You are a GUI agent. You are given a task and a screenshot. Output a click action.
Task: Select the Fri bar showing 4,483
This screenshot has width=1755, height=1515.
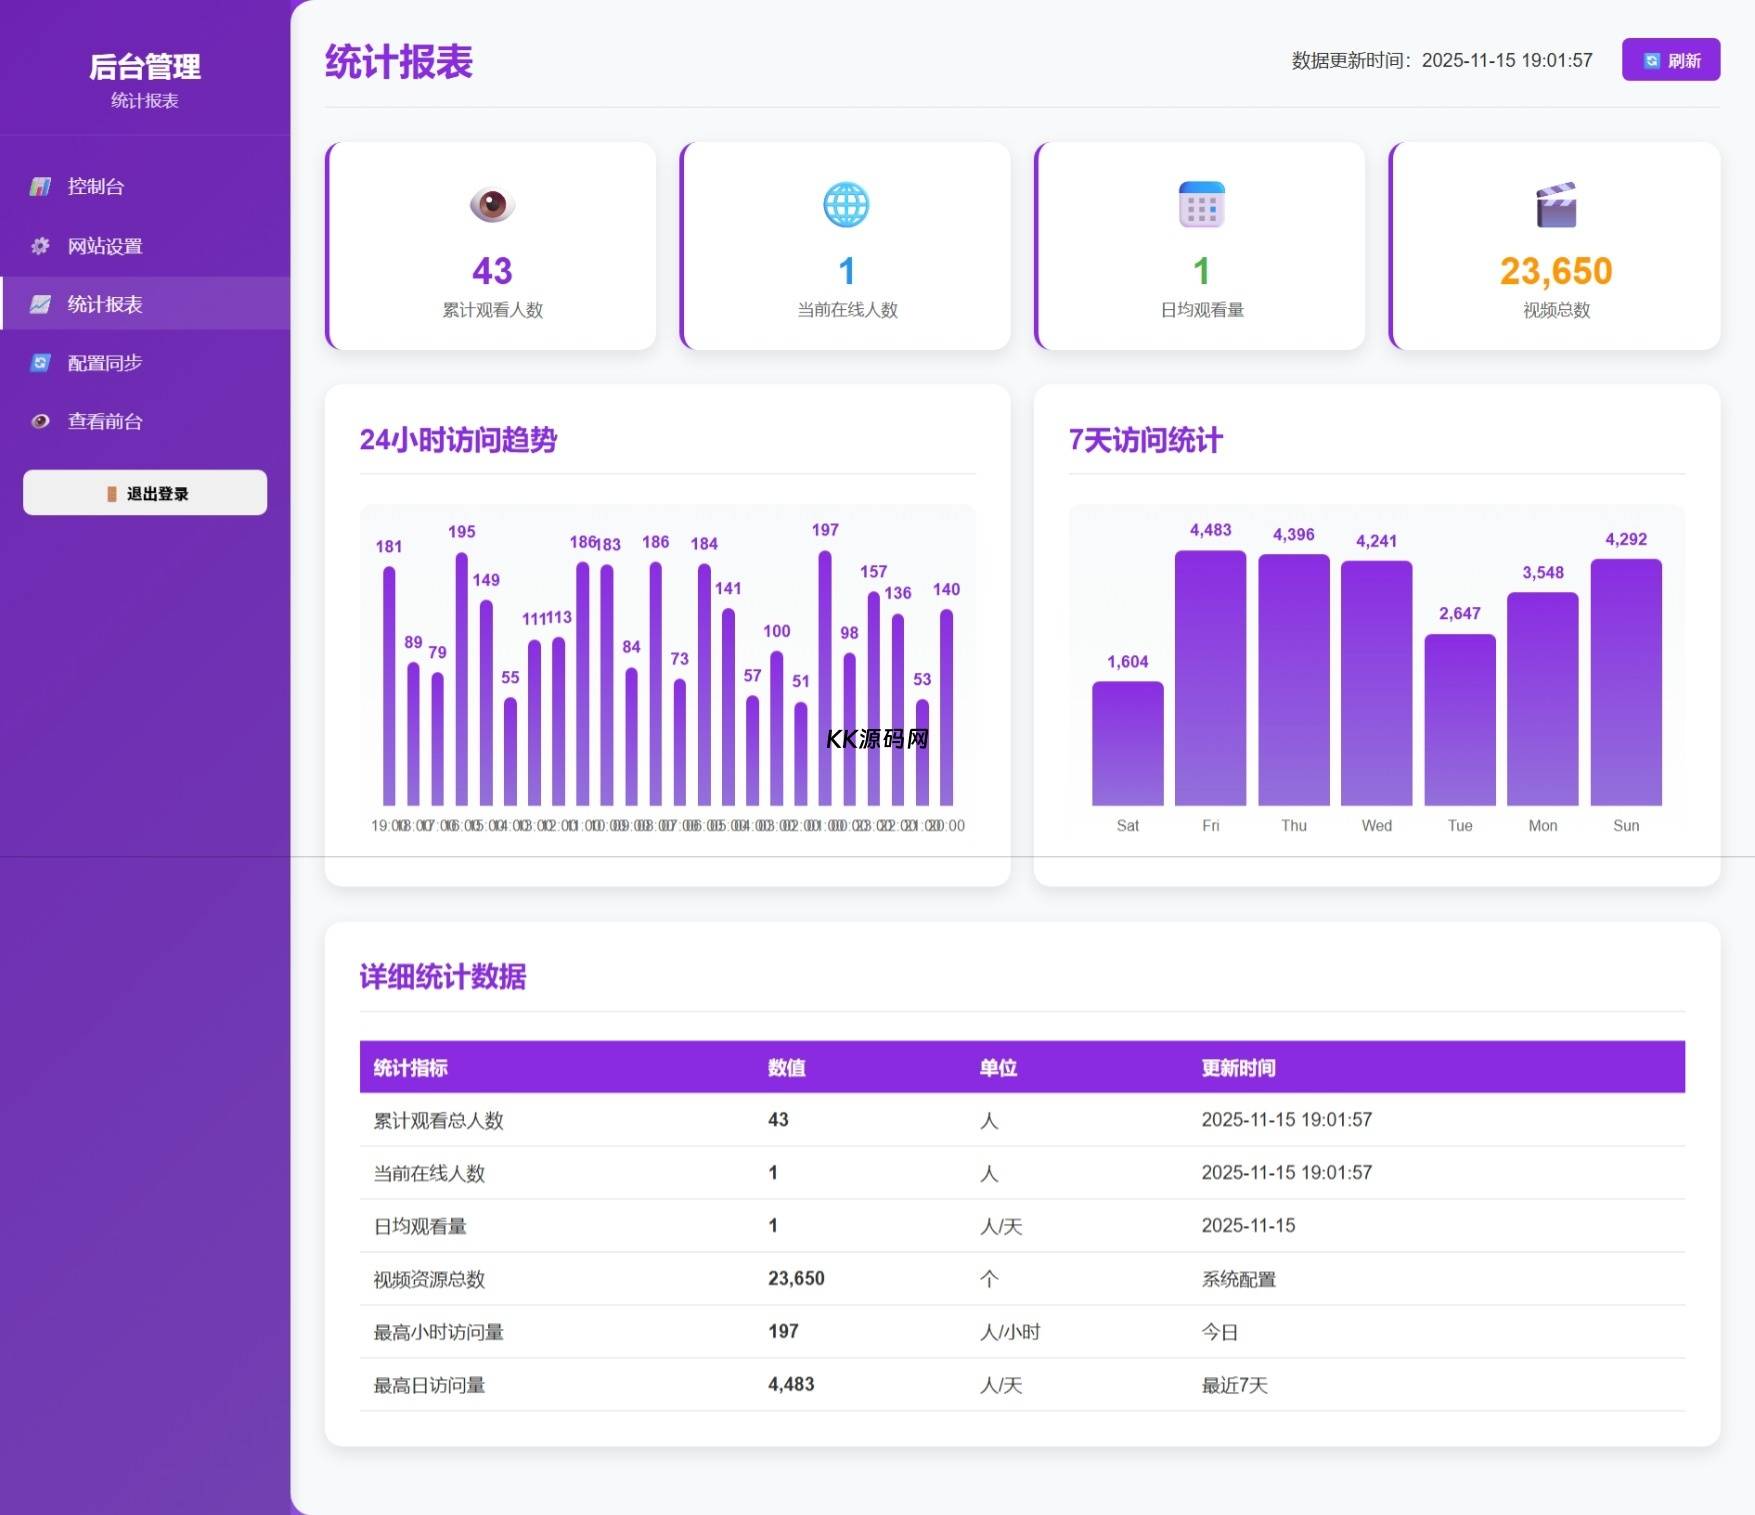(1210, 678)
